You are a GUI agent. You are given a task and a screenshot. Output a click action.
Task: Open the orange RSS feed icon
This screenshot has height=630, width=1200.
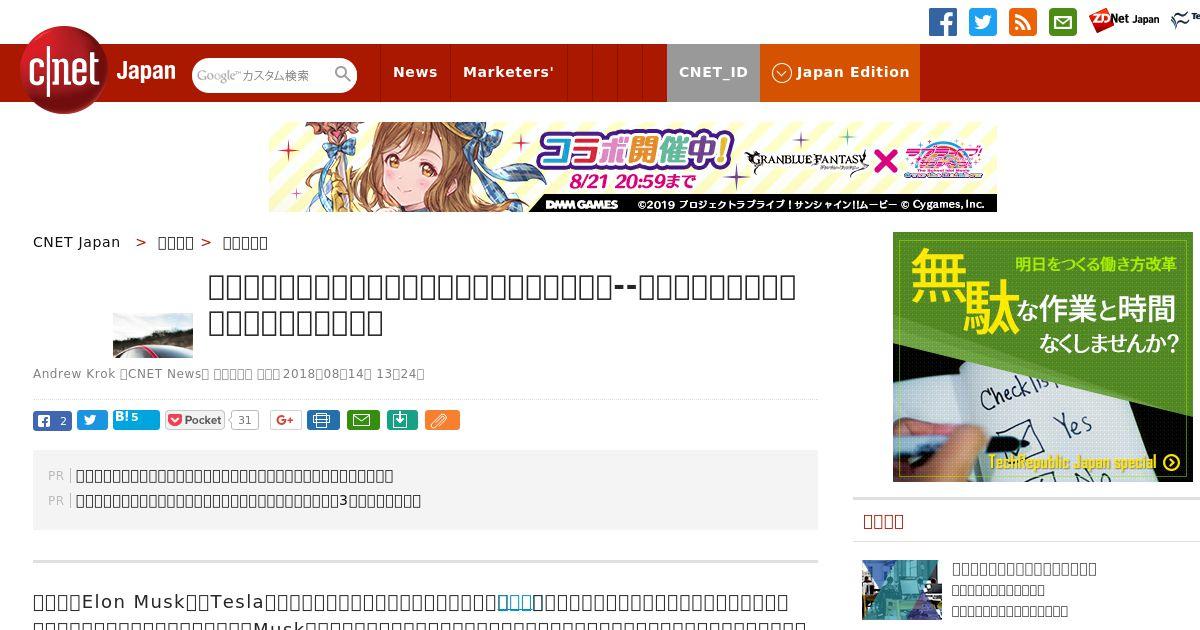pyautogui.click(x=1023, y=22)
